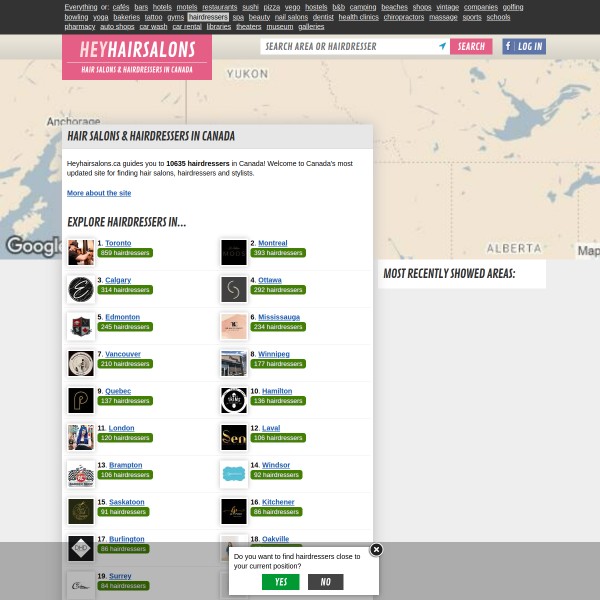Open the Calgary link
The height and width of the screenshot is (600, 600).
point(118,280)
